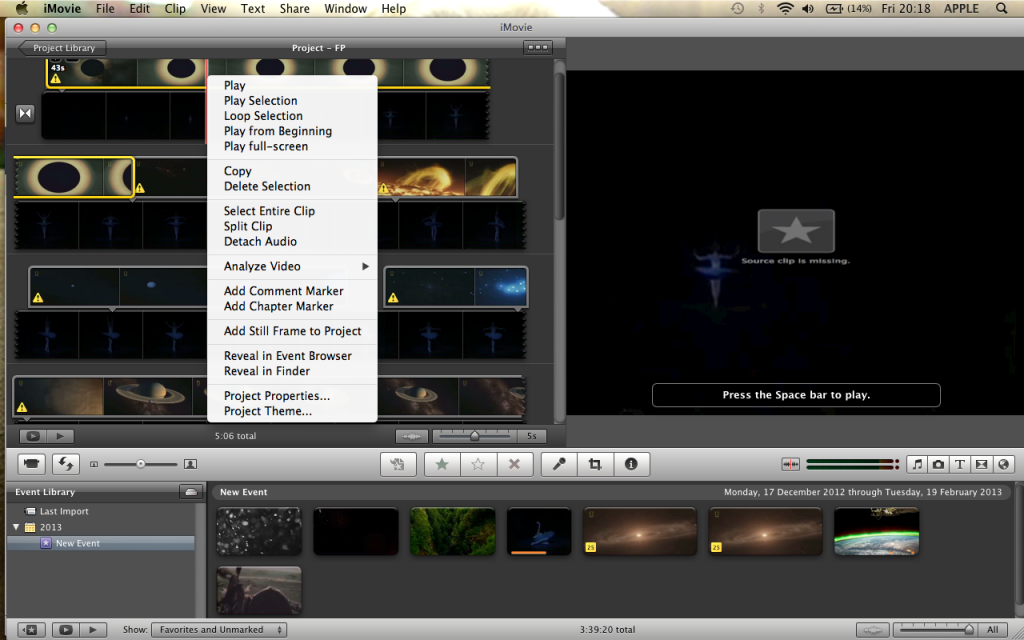Open the Clip menu in menu bar
Viewport: 1024px width, 640px height.
[x=174, y=8]
